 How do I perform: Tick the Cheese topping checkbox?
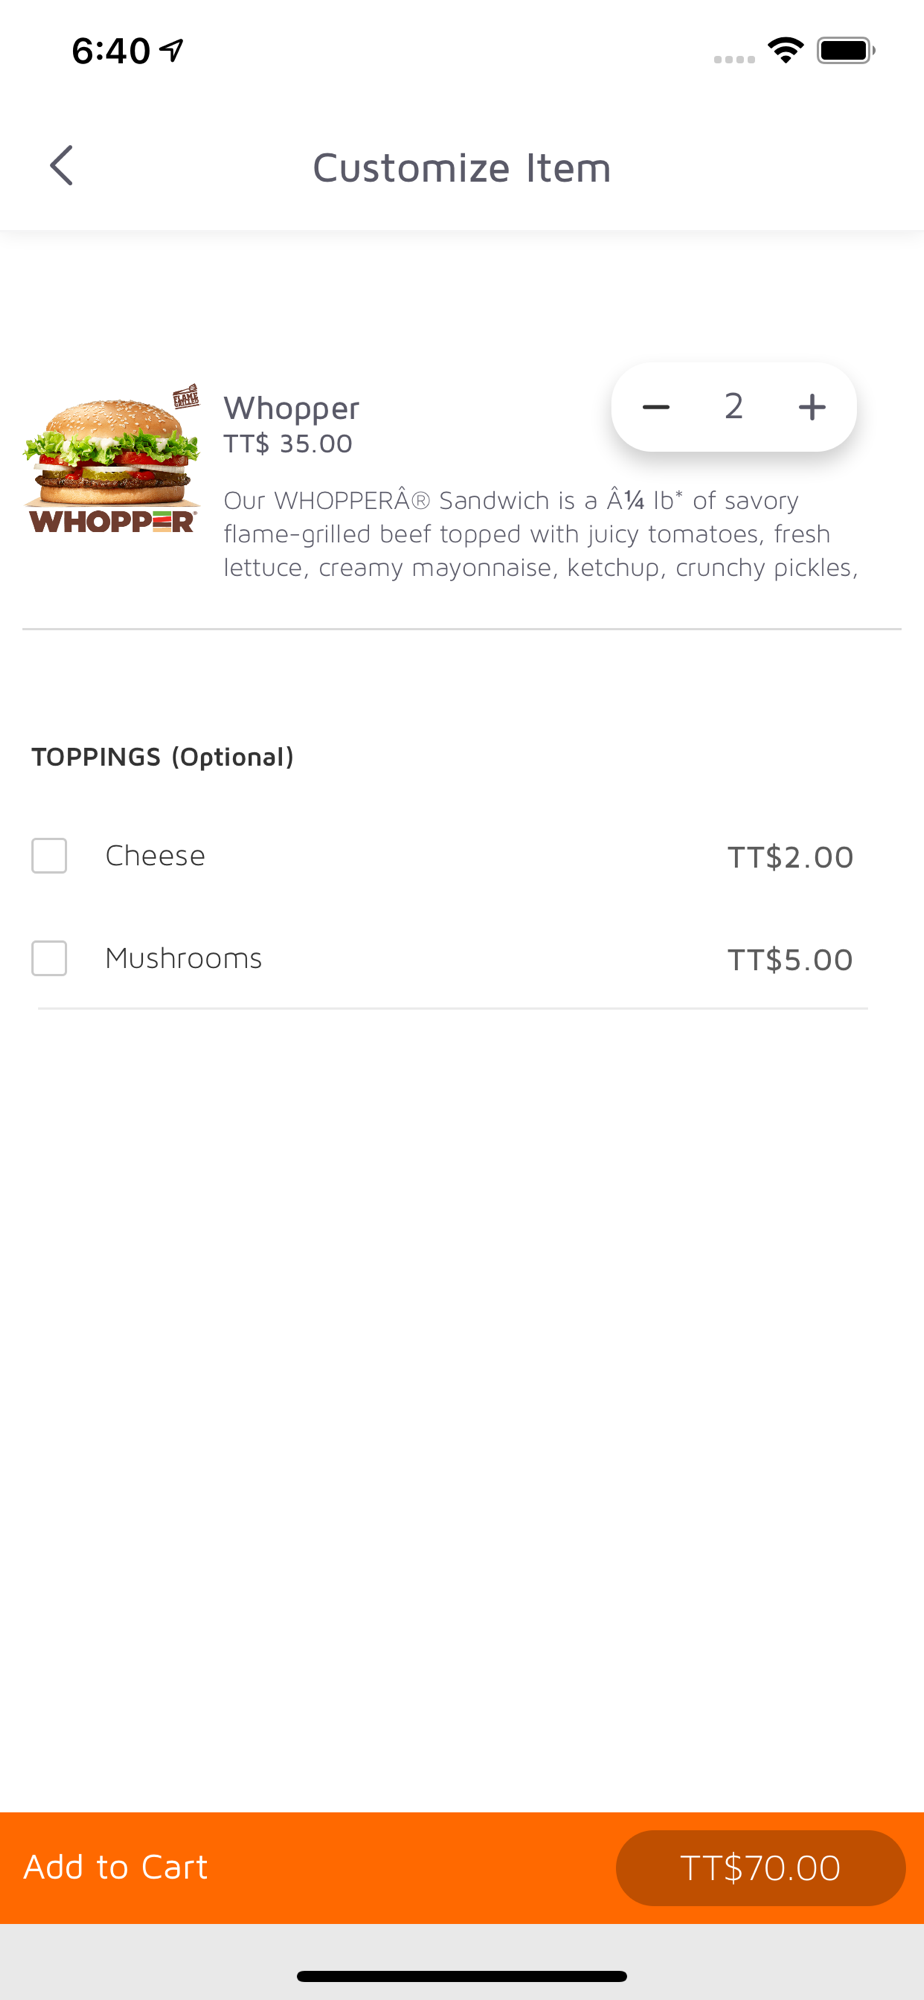[x=49, y=856]
